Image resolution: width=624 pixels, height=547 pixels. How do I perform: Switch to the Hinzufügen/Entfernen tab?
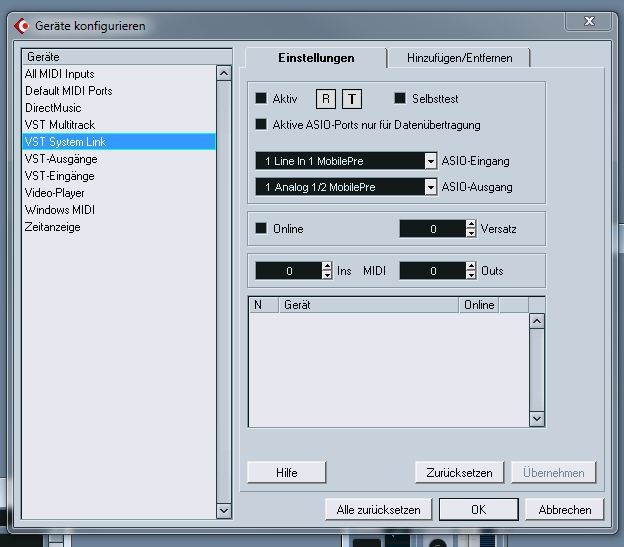[459, 58]
